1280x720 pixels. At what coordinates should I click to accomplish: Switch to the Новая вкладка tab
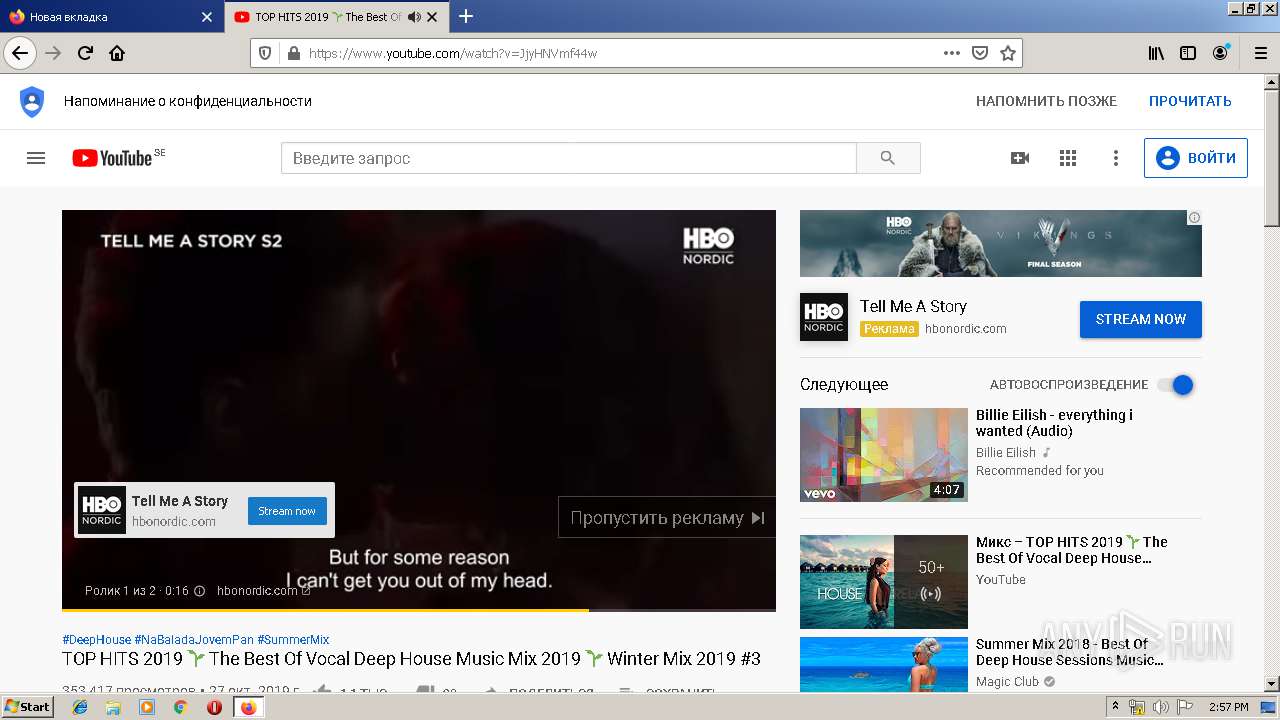(110, 17)
